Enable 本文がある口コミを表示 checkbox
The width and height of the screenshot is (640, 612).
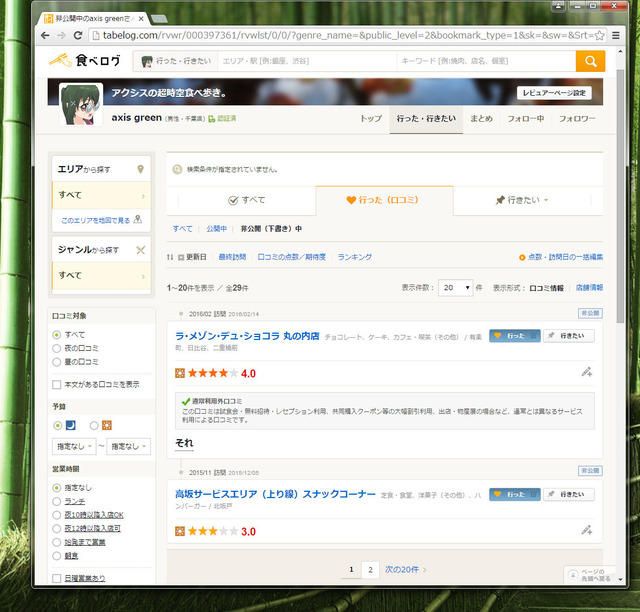pyautogui.click(x=56, y=383)
